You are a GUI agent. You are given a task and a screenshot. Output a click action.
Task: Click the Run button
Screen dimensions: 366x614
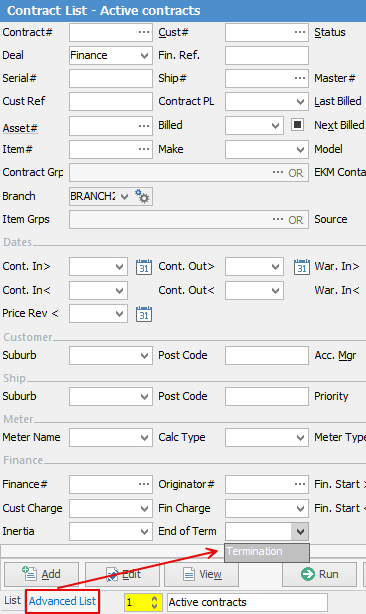(x=319, y=574)
